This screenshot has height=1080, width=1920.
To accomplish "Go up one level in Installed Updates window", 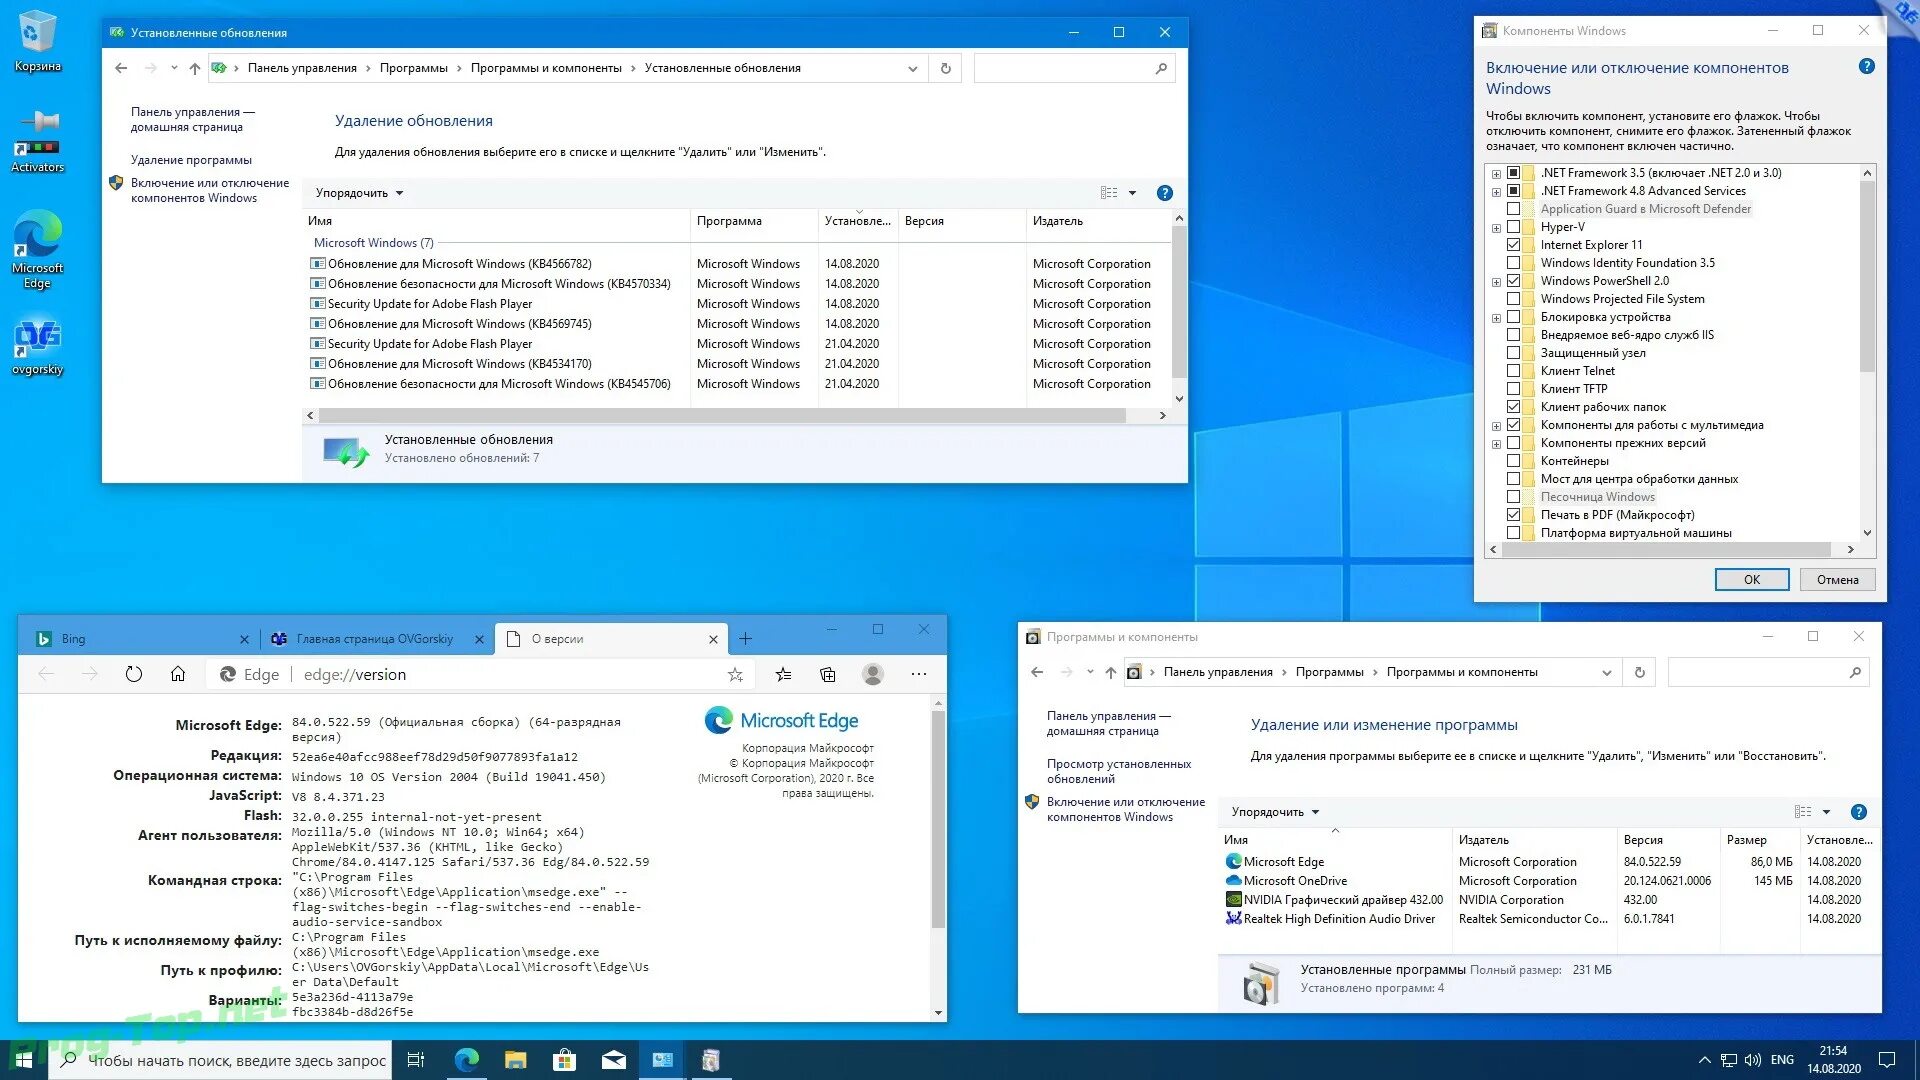I will (x=194, y=68).
